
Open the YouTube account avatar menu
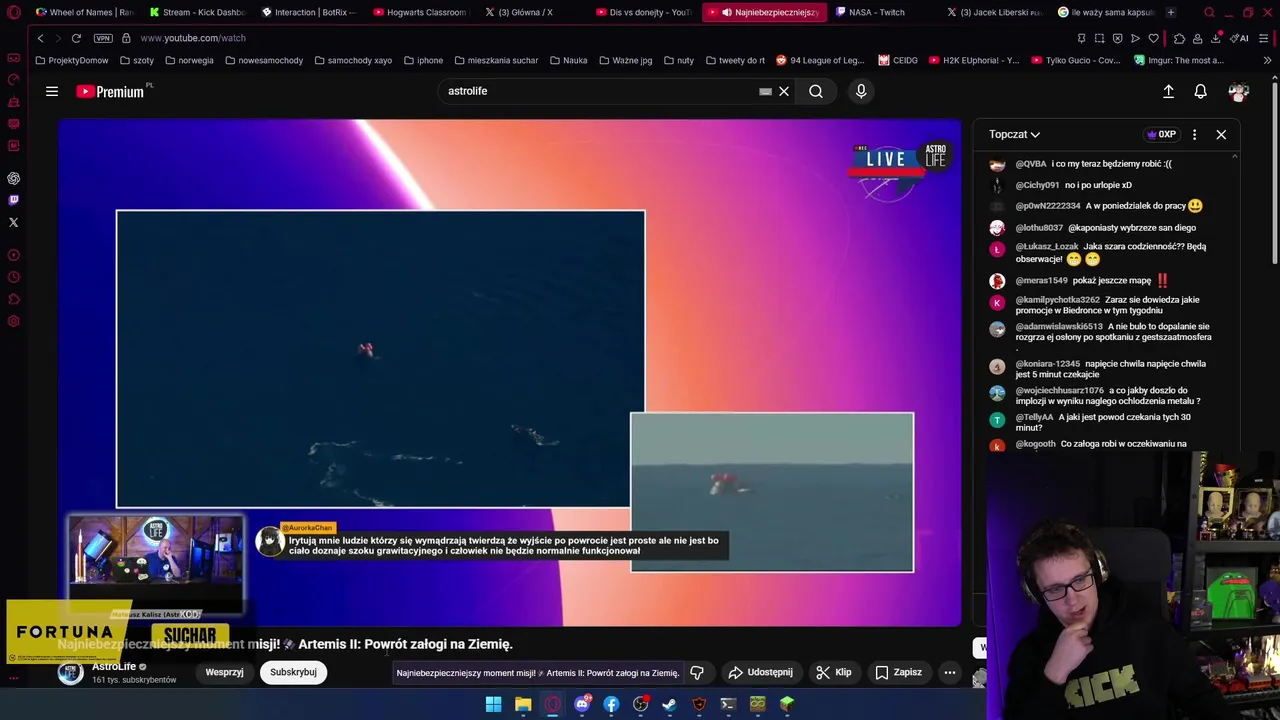pos(1239,92)
